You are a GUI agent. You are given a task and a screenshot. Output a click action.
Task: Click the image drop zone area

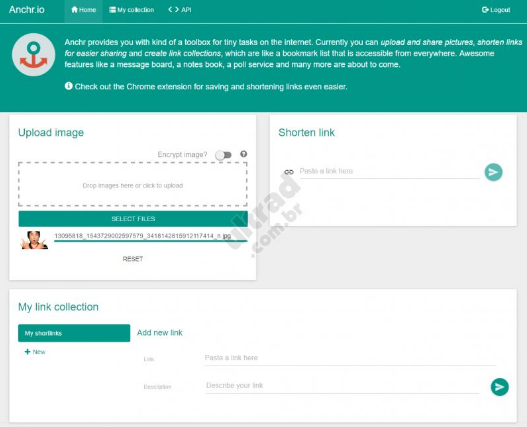pos(133,184)
